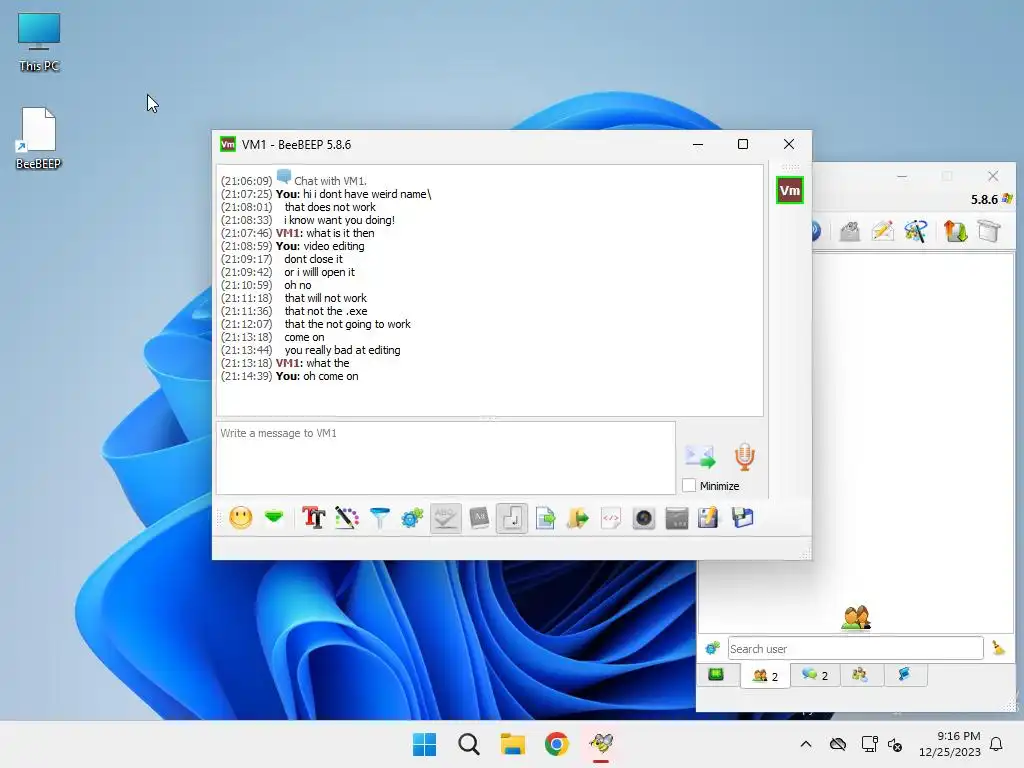Image resolution: width=1024 pixels, height=768 pixels.
Task: Click the camera screenshot icon
Action: (644, 519)
